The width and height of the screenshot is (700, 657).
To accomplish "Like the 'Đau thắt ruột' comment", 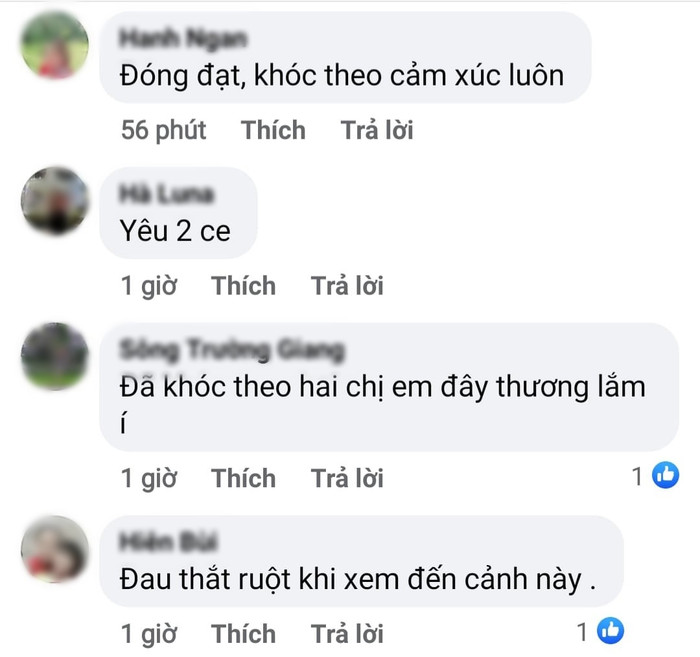I will tap(243, 634).
